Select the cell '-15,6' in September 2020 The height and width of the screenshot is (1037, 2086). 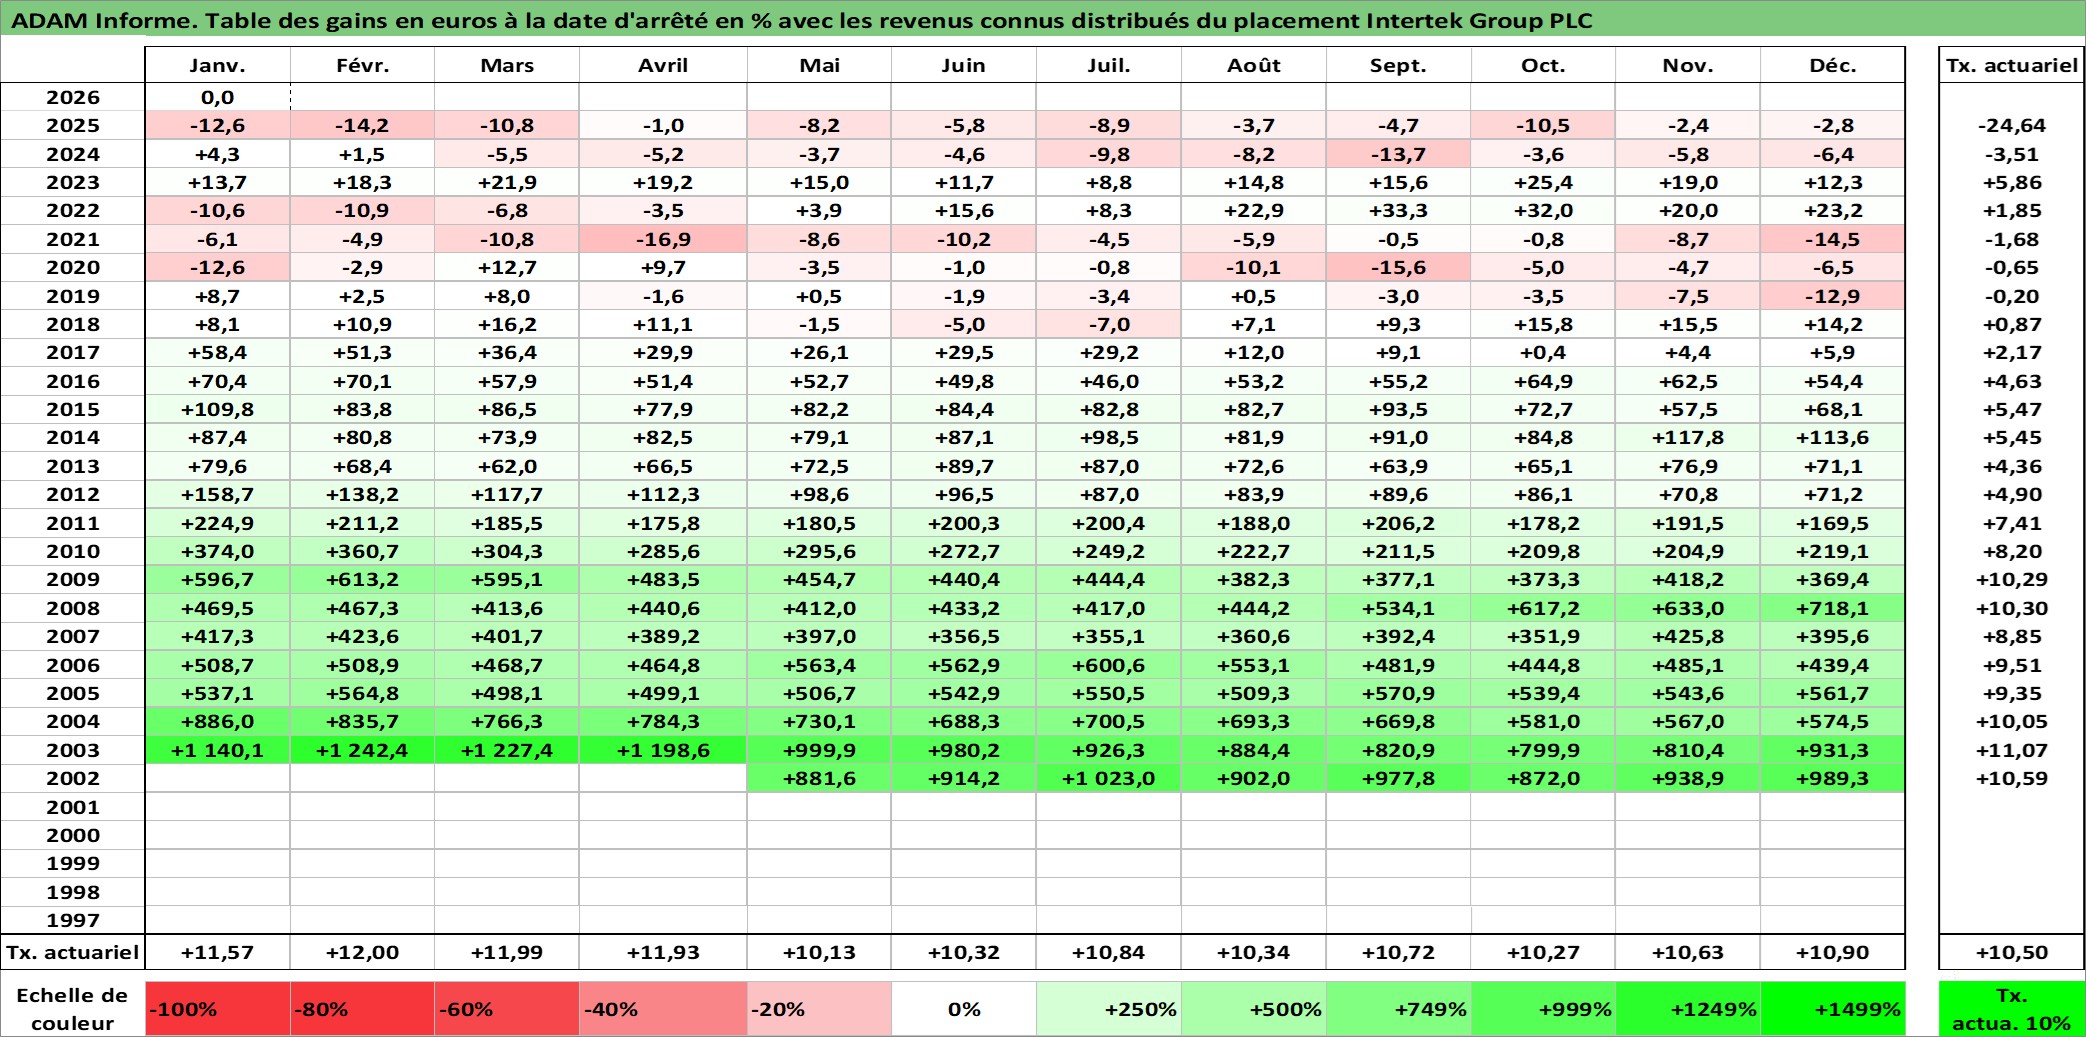click(x=1398, y=267)
